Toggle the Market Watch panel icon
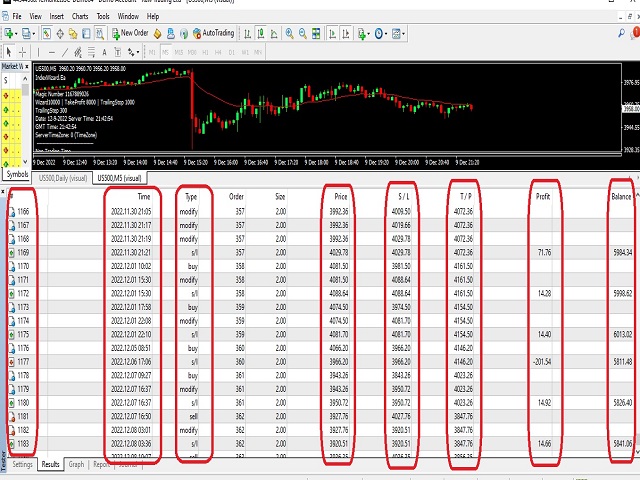The height and width of the screenshot is (480, 640). (46, 33)
